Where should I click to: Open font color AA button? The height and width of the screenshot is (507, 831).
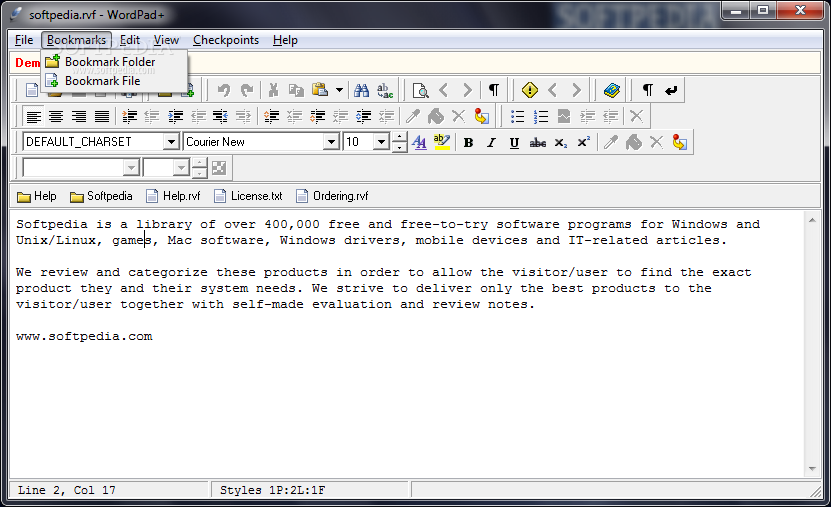(x=419, y=142)
